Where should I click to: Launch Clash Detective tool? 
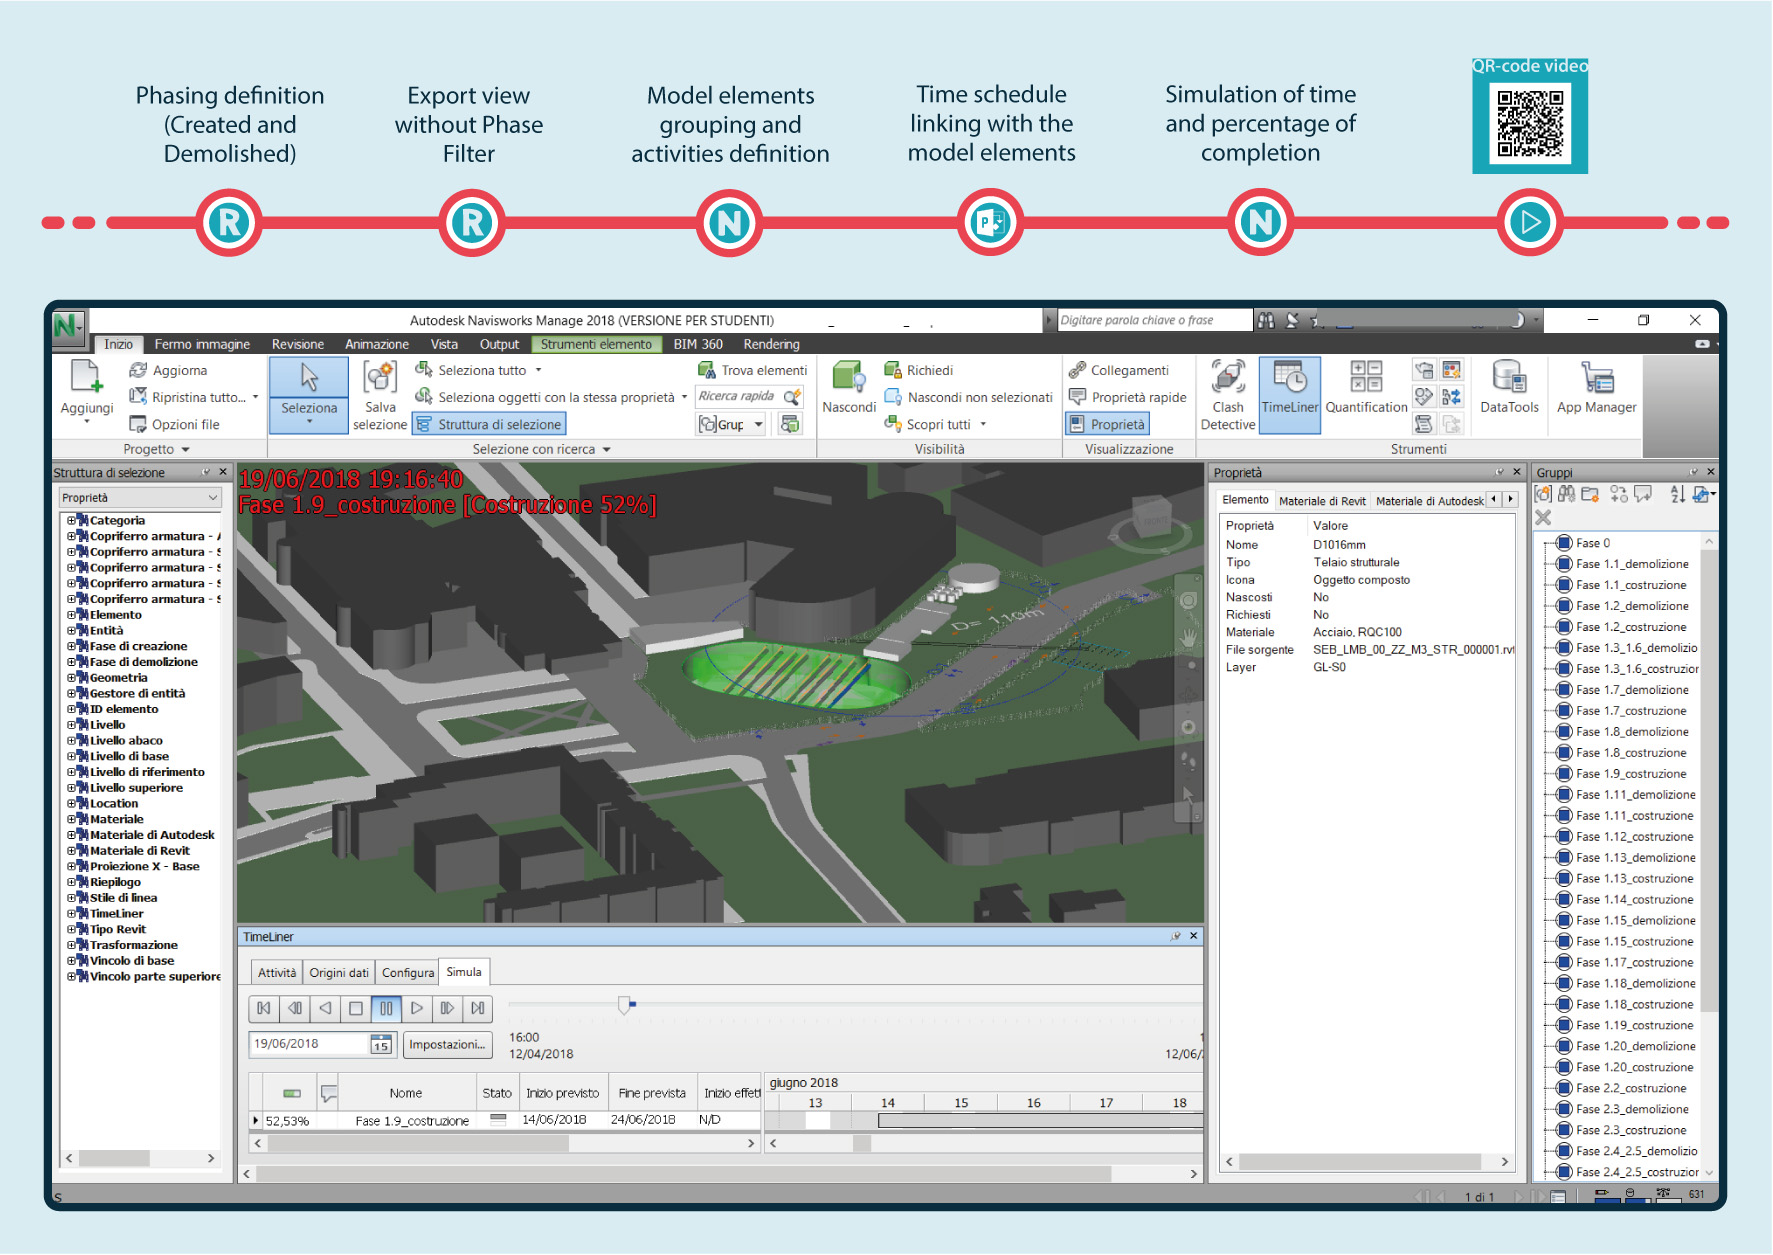[1228, 395]
